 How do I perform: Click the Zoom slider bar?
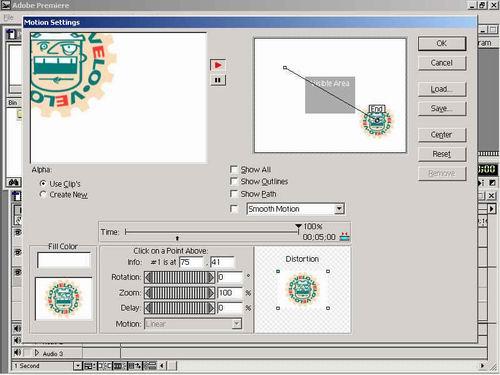click(179, 293)
